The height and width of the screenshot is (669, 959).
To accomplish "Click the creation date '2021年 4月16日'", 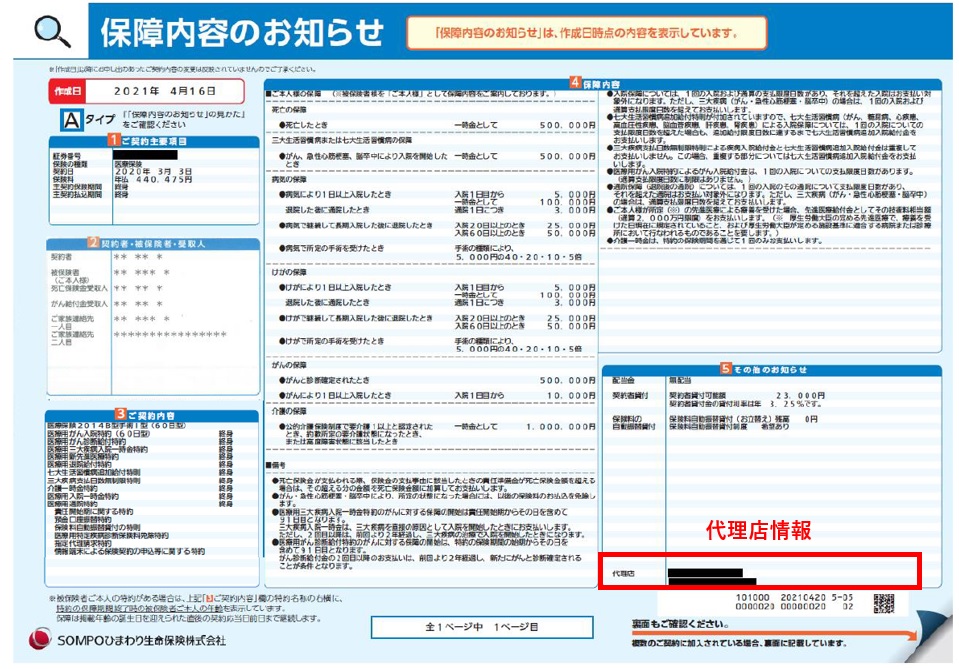I will click(x=165, y=91).
